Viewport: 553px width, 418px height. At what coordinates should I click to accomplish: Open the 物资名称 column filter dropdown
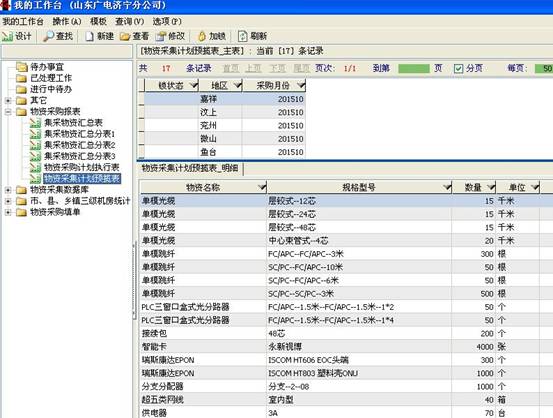262,187
